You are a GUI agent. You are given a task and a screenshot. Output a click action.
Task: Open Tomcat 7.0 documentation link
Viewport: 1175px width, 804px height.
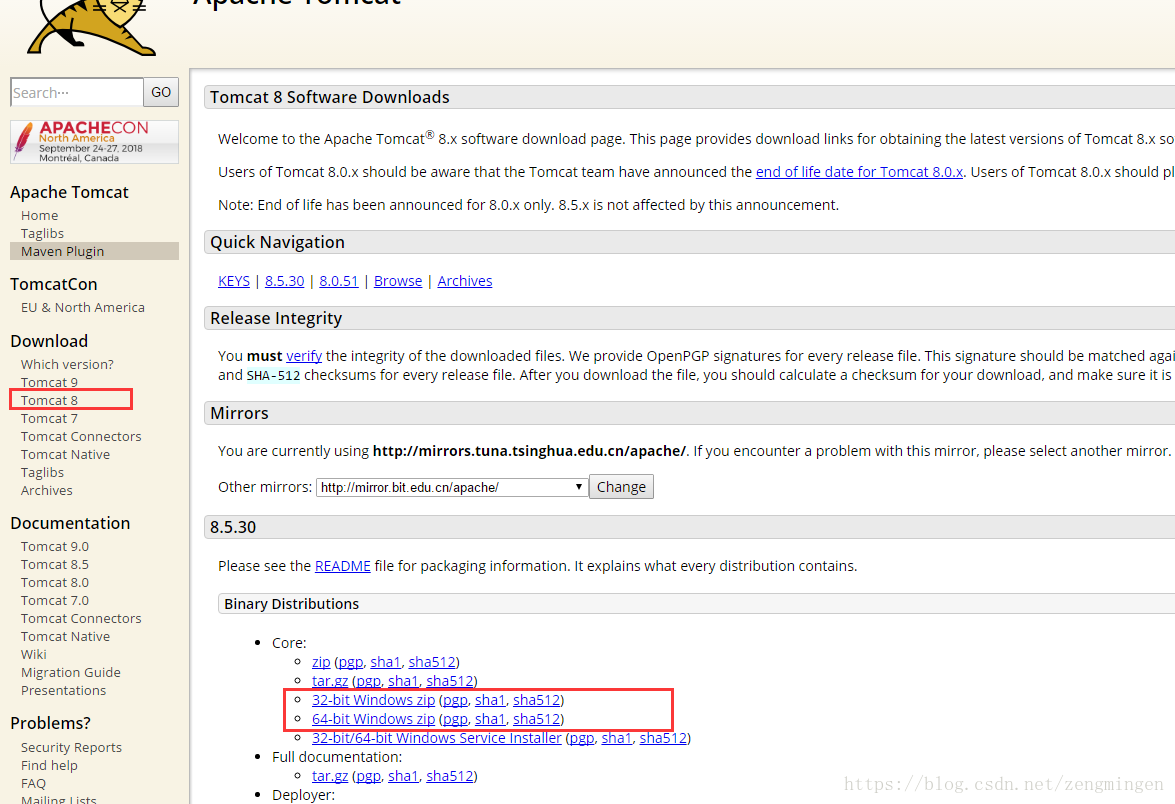(55, 601)
